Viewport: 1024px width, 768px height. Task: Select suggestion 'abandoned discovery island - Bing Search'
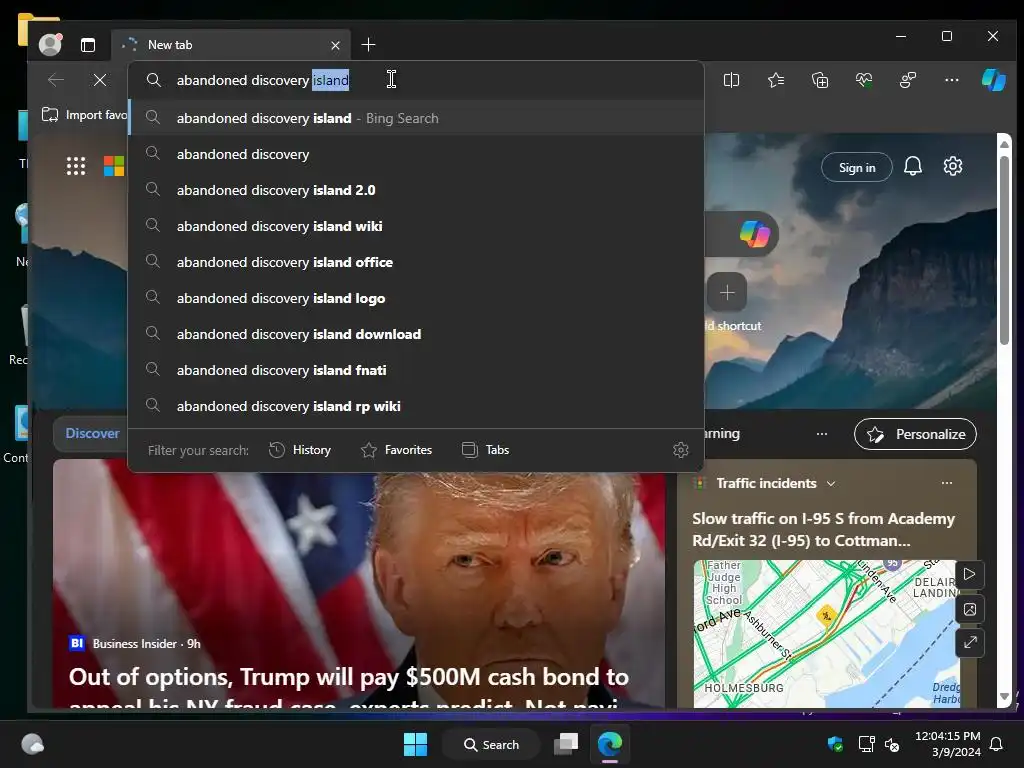coord(416,118)
